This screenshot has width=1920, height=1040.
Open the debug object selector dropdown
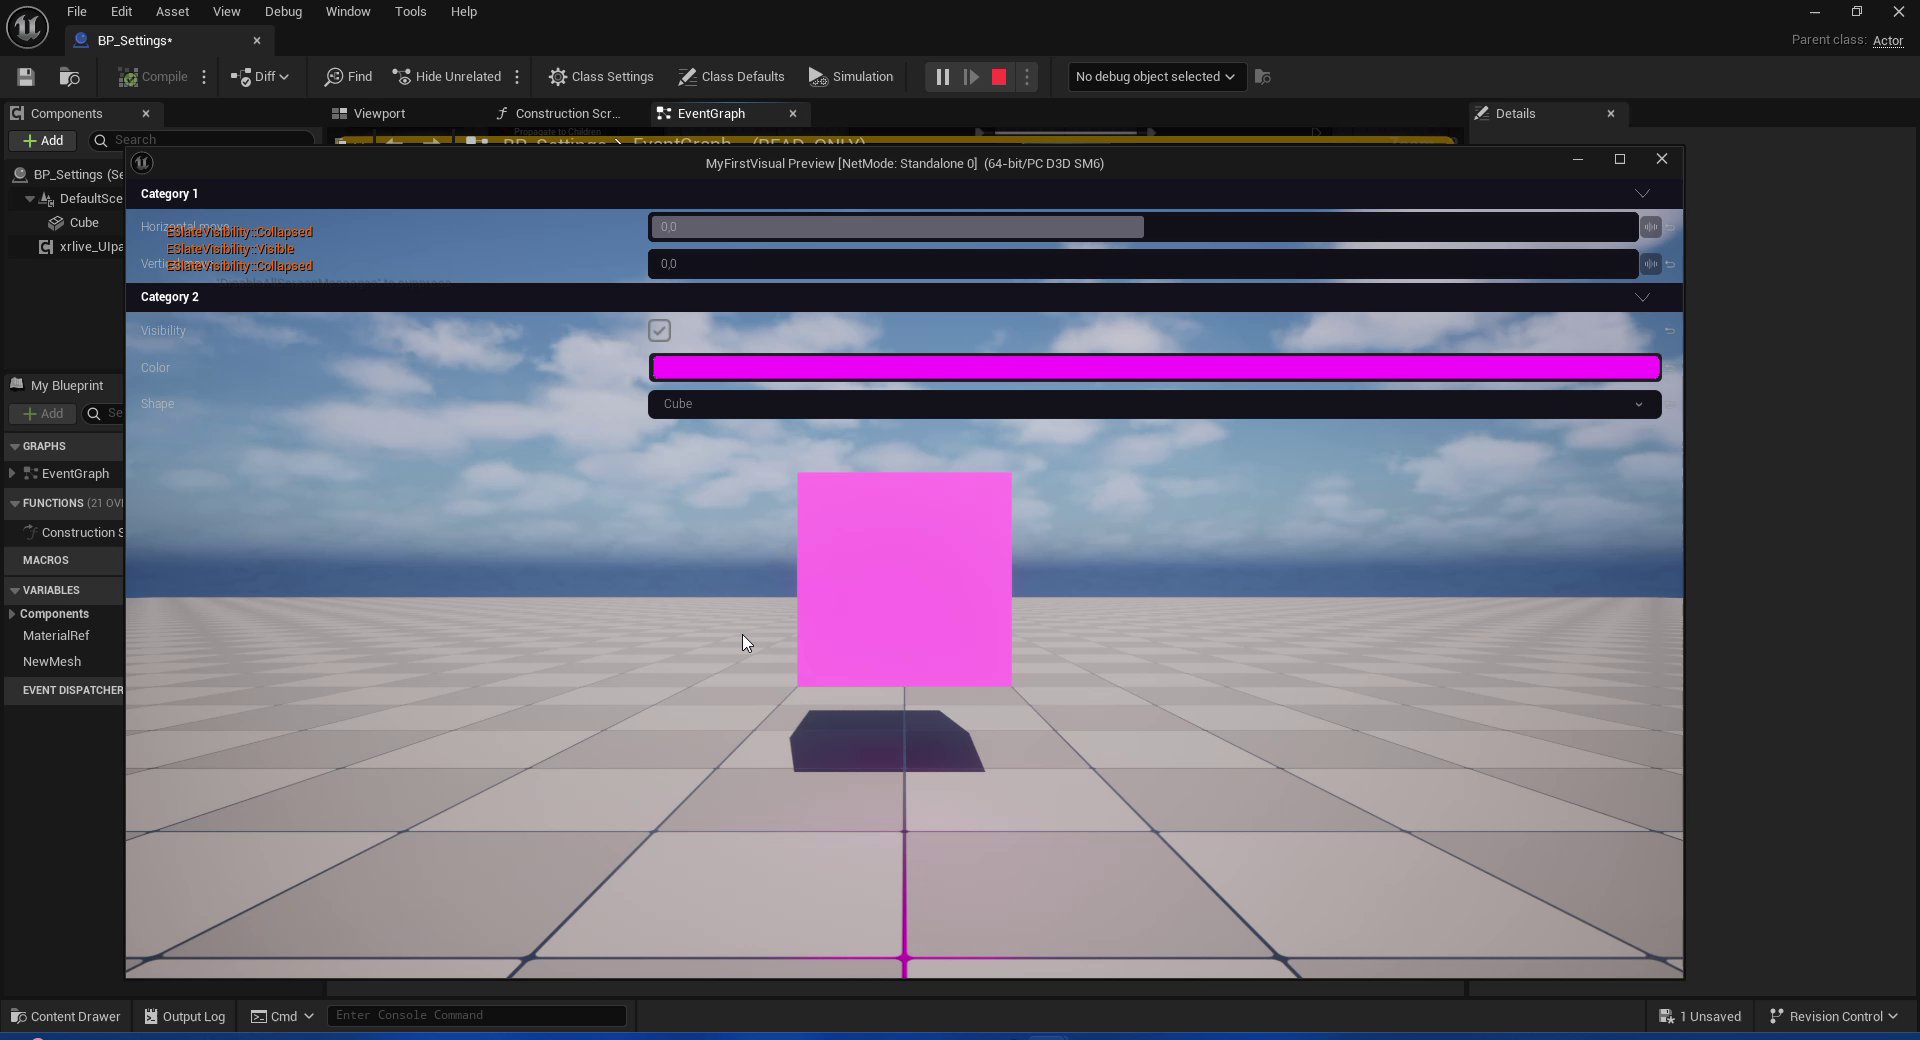pos(1156,77)
